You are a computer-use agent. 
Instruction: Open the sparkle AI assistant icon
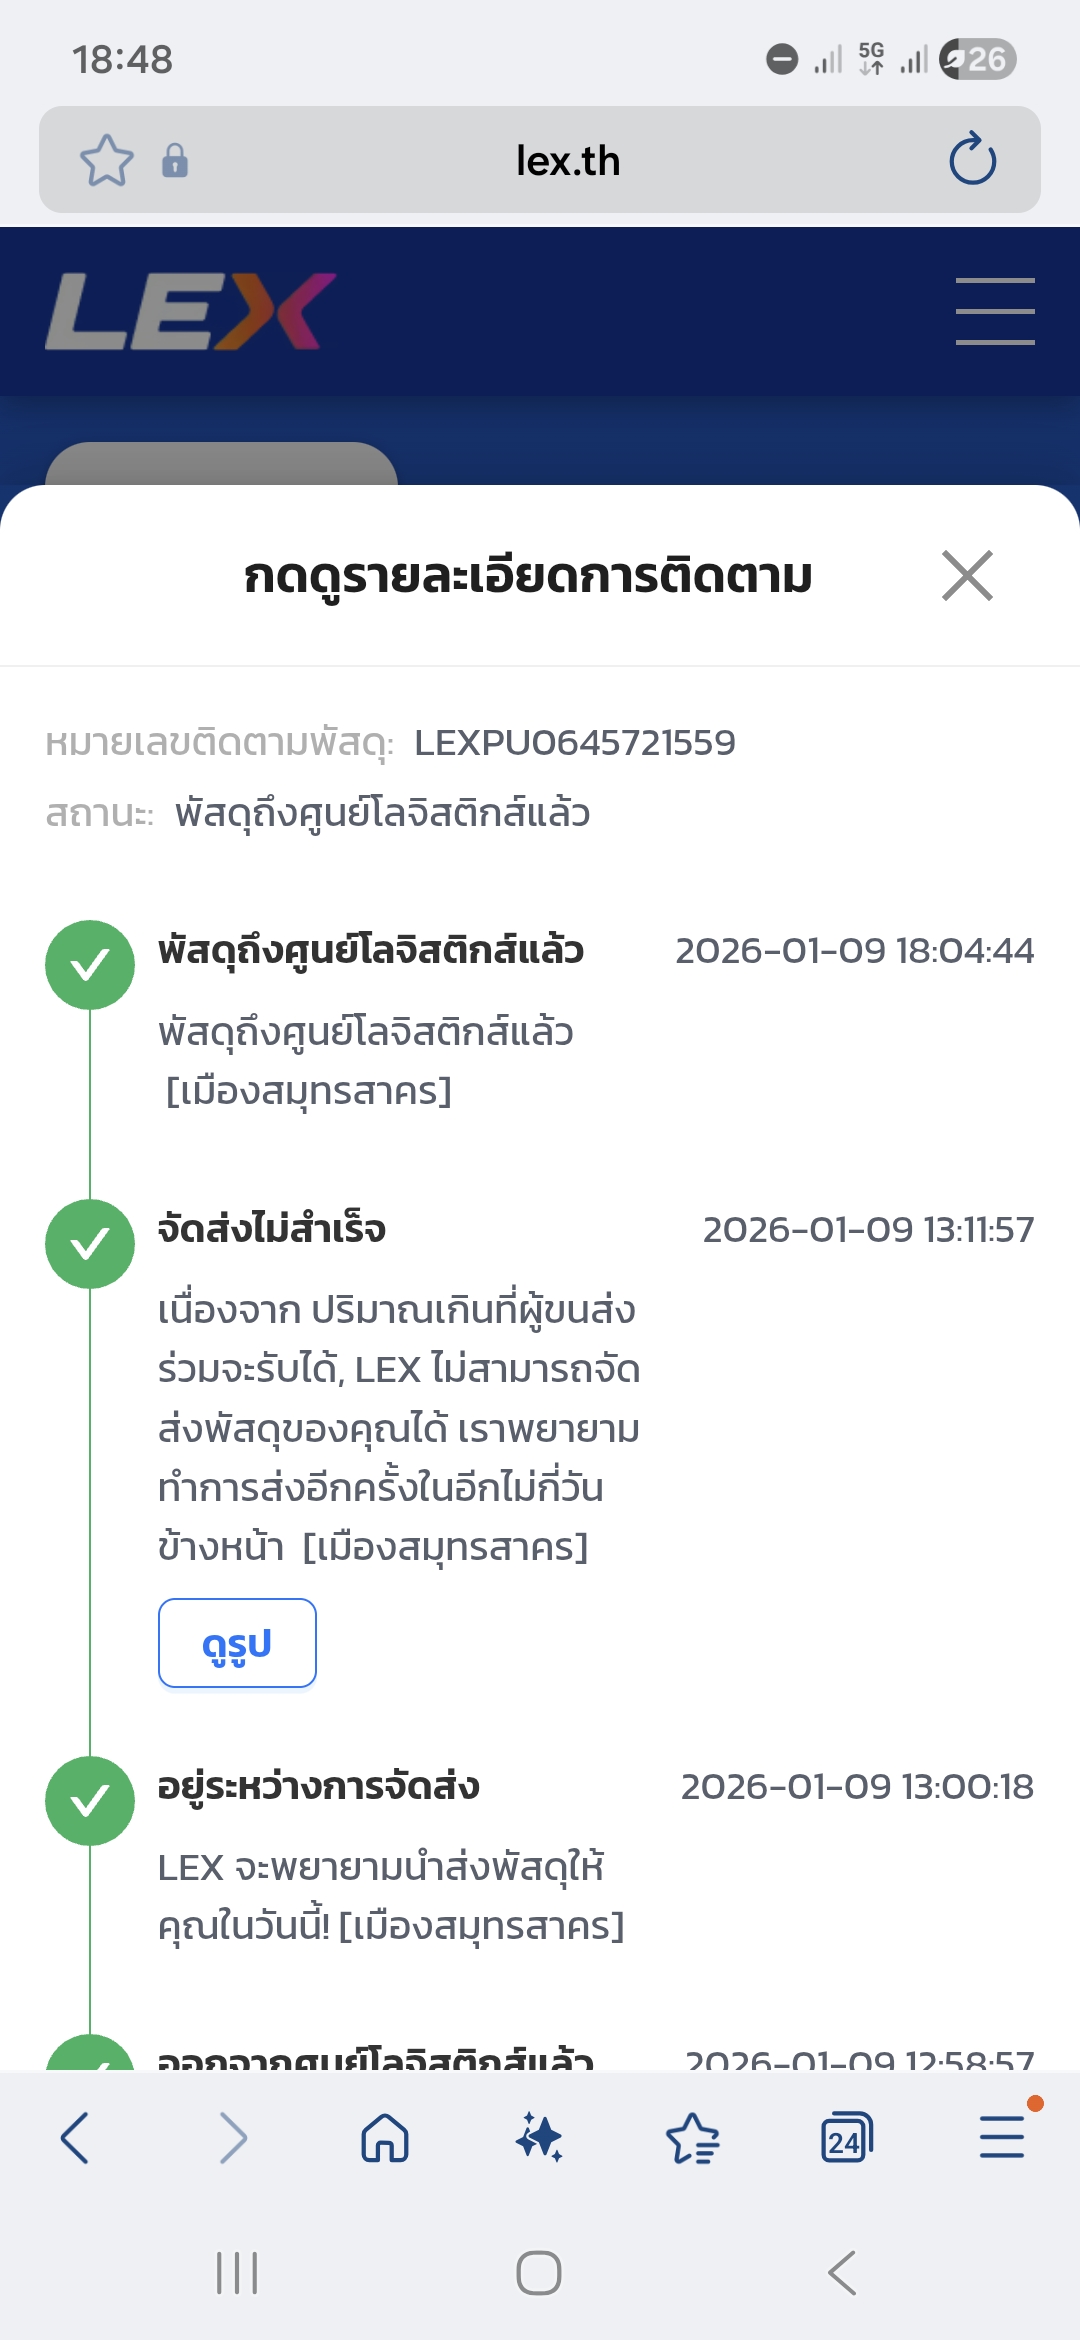point(539,2139)
